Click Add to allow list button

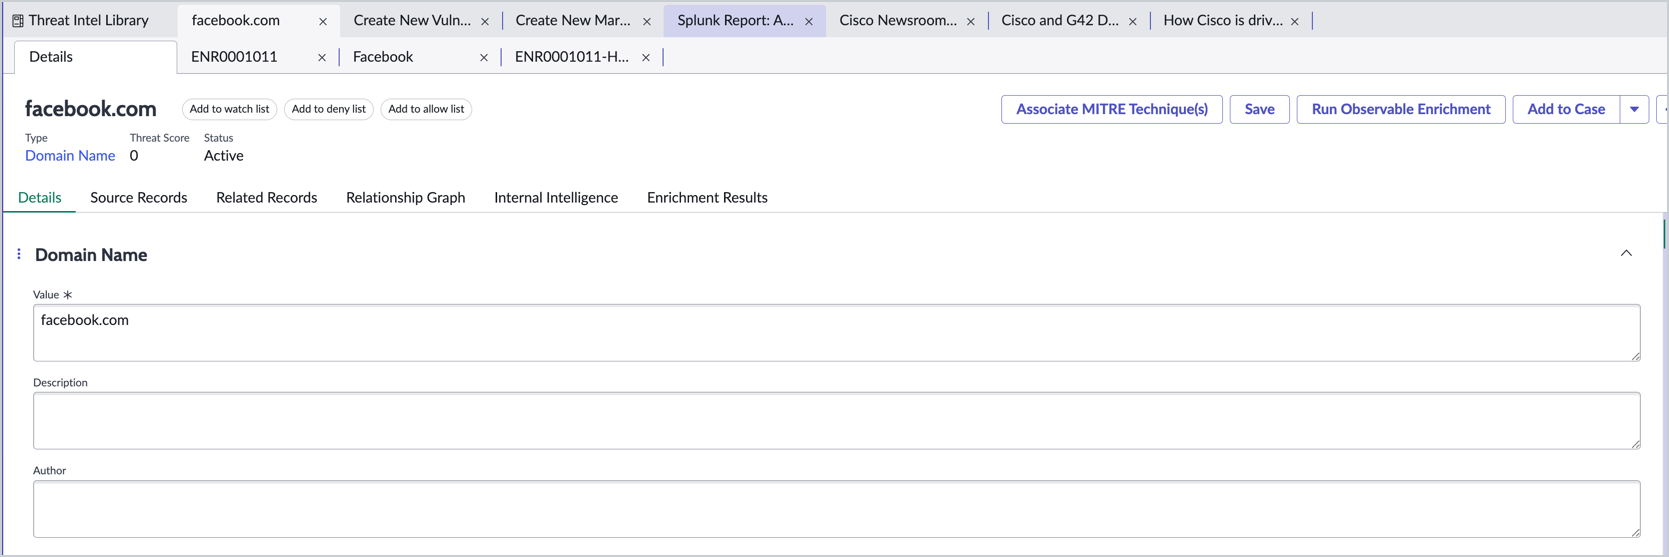point(426,109)
